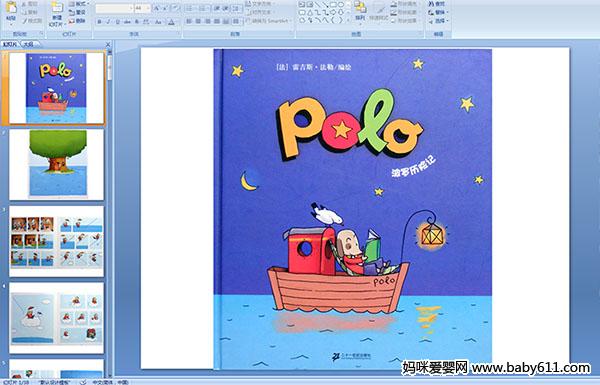Open the font size dropdown

coord(148,8)
